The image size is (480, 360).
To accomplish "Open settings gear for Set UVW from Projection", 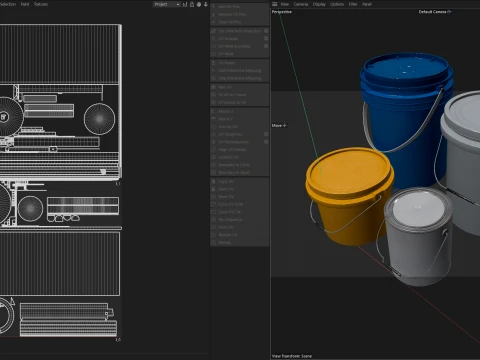I will tap(266, 31).
